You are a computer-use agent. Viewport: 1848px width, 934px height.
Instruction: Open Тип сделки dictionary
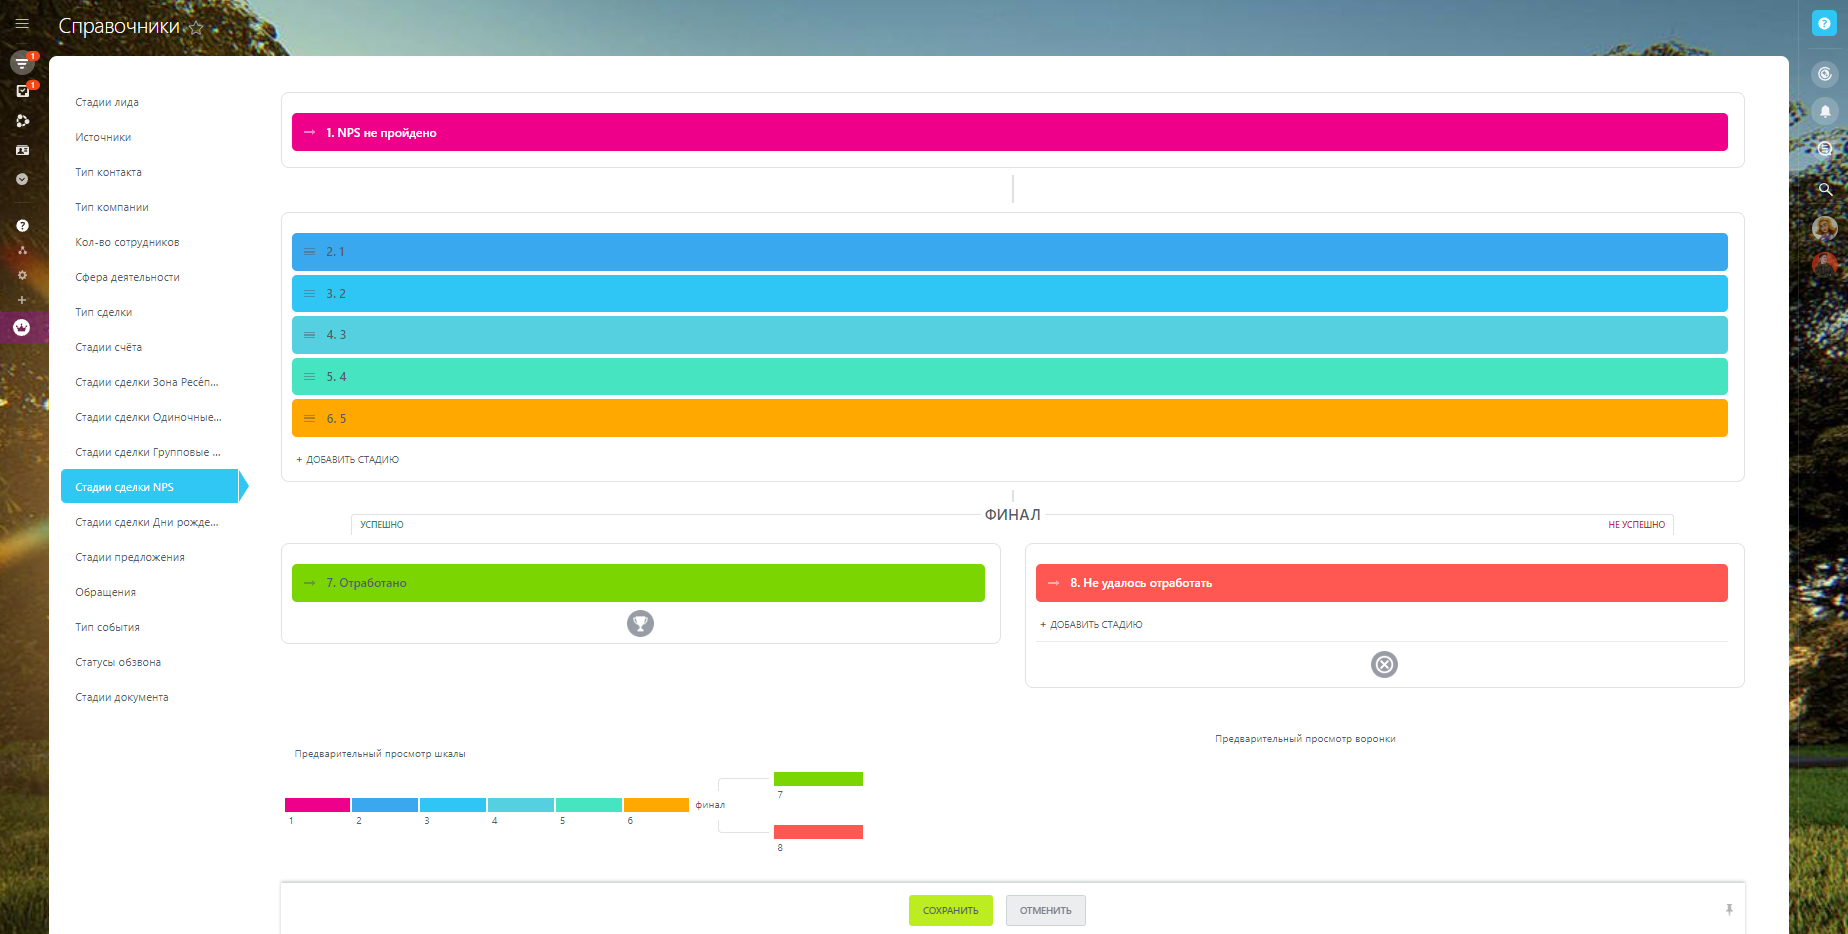click(x=103, y=312)
